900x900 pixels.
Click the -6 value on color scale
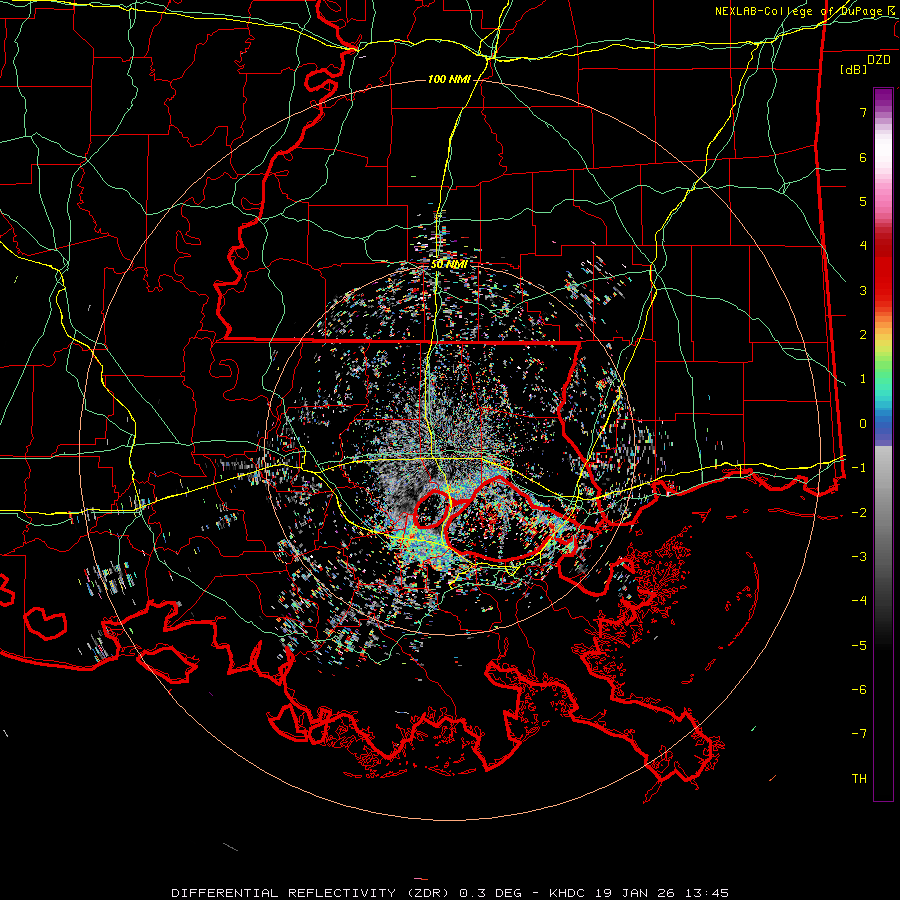click(x=859, y=690)
